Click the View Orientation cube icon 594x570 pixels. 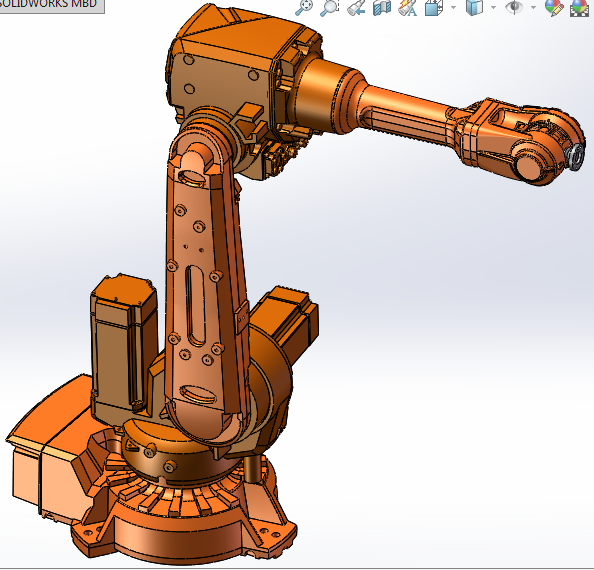tap(434, 8)
